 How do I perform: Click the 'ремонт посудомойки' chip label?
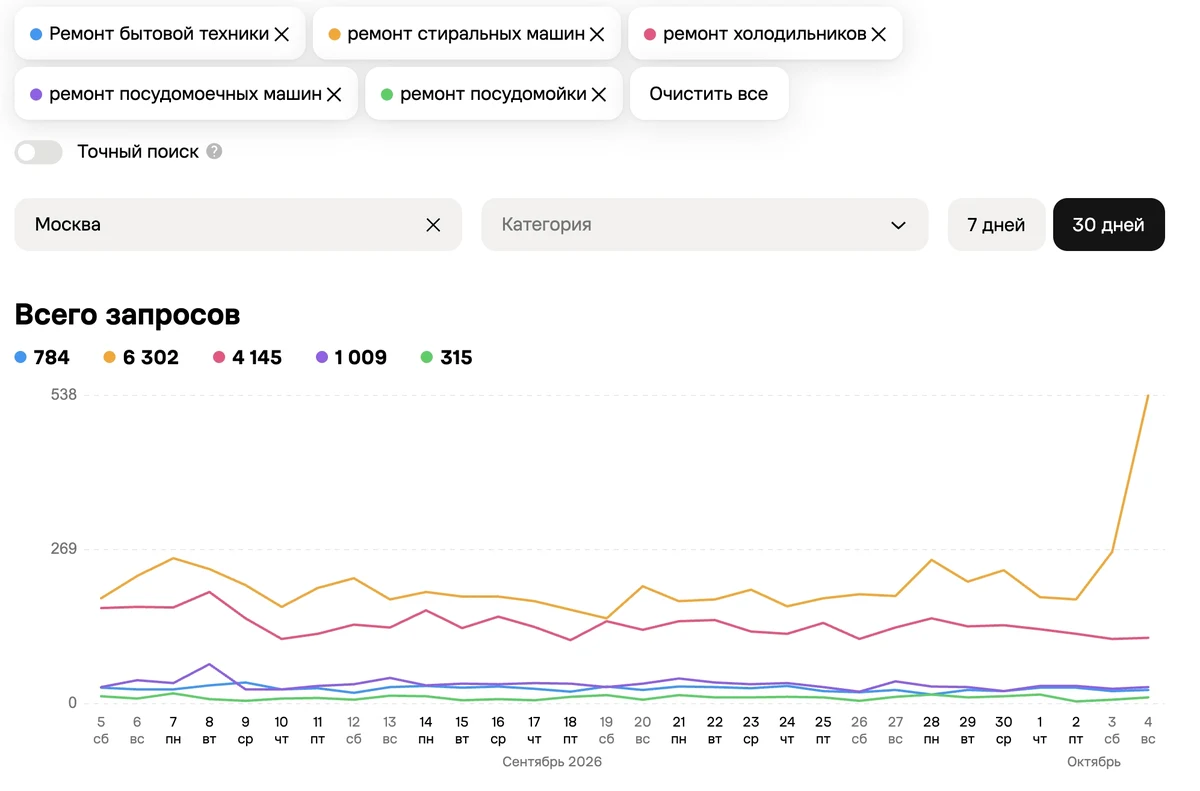pyautogui.click(x=493, y=94)
